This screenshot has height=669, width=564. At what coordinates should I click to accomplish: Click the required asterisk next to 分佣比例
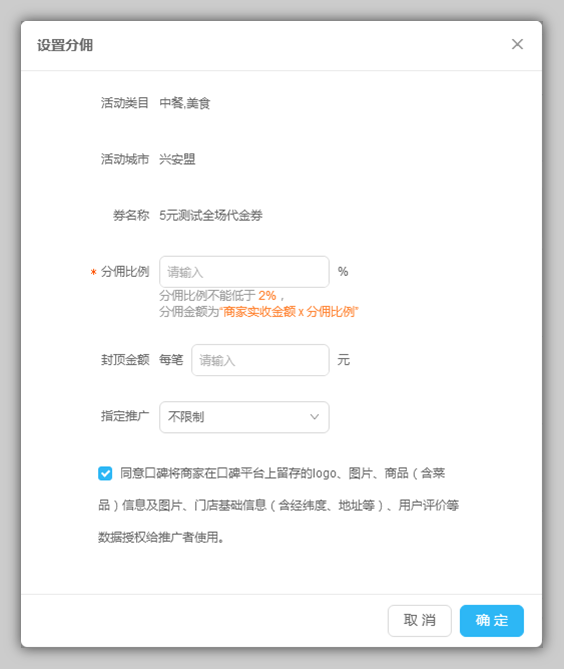click(93, 272)
